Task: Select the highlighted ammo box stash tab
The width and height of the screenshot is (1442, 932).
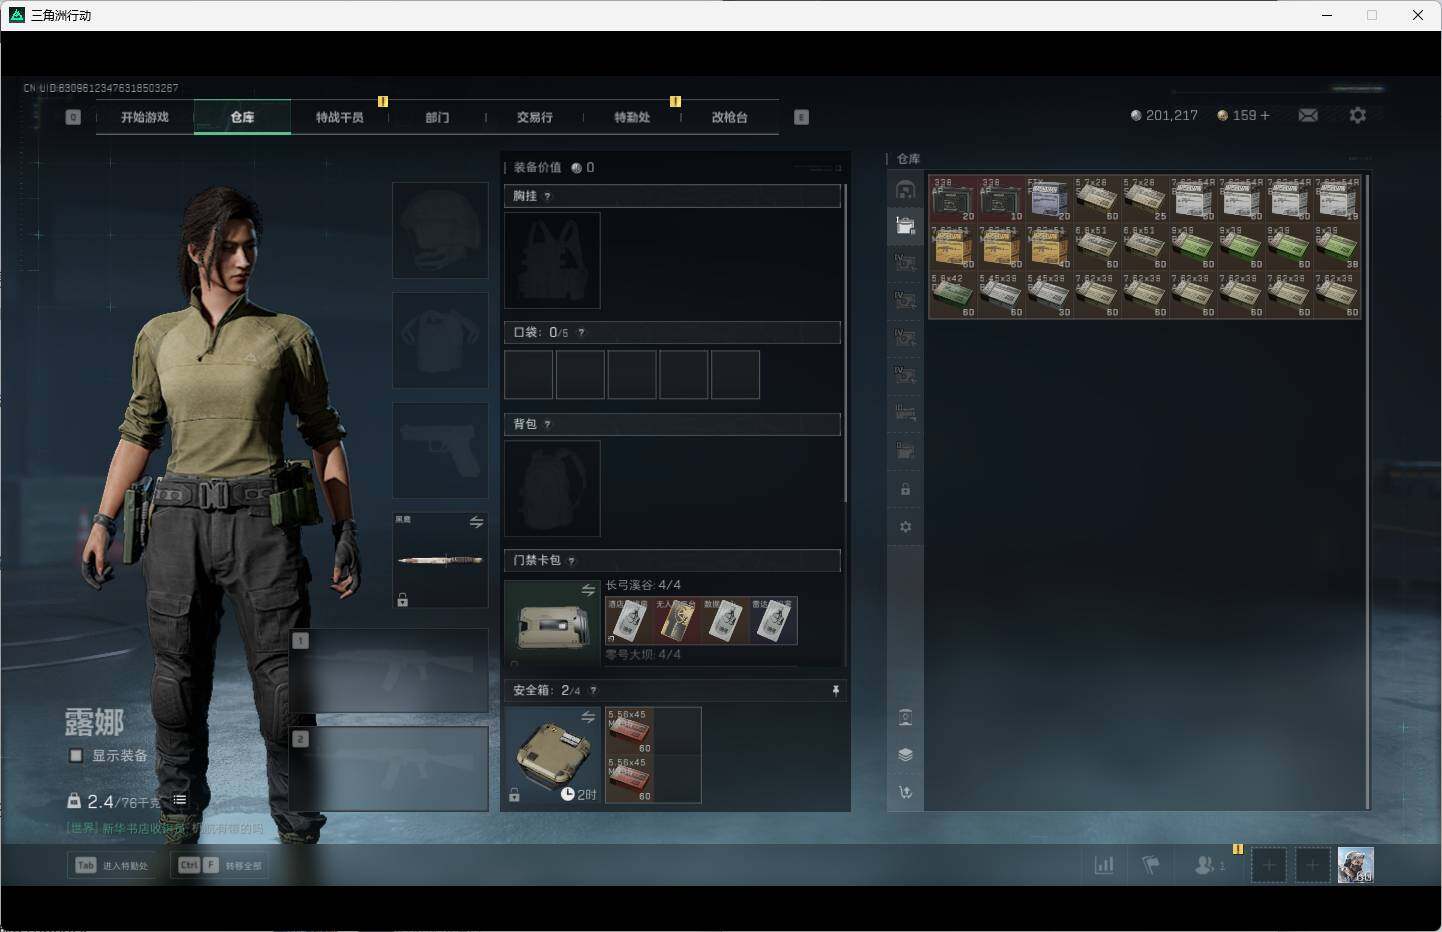Action: click(905, 225)
